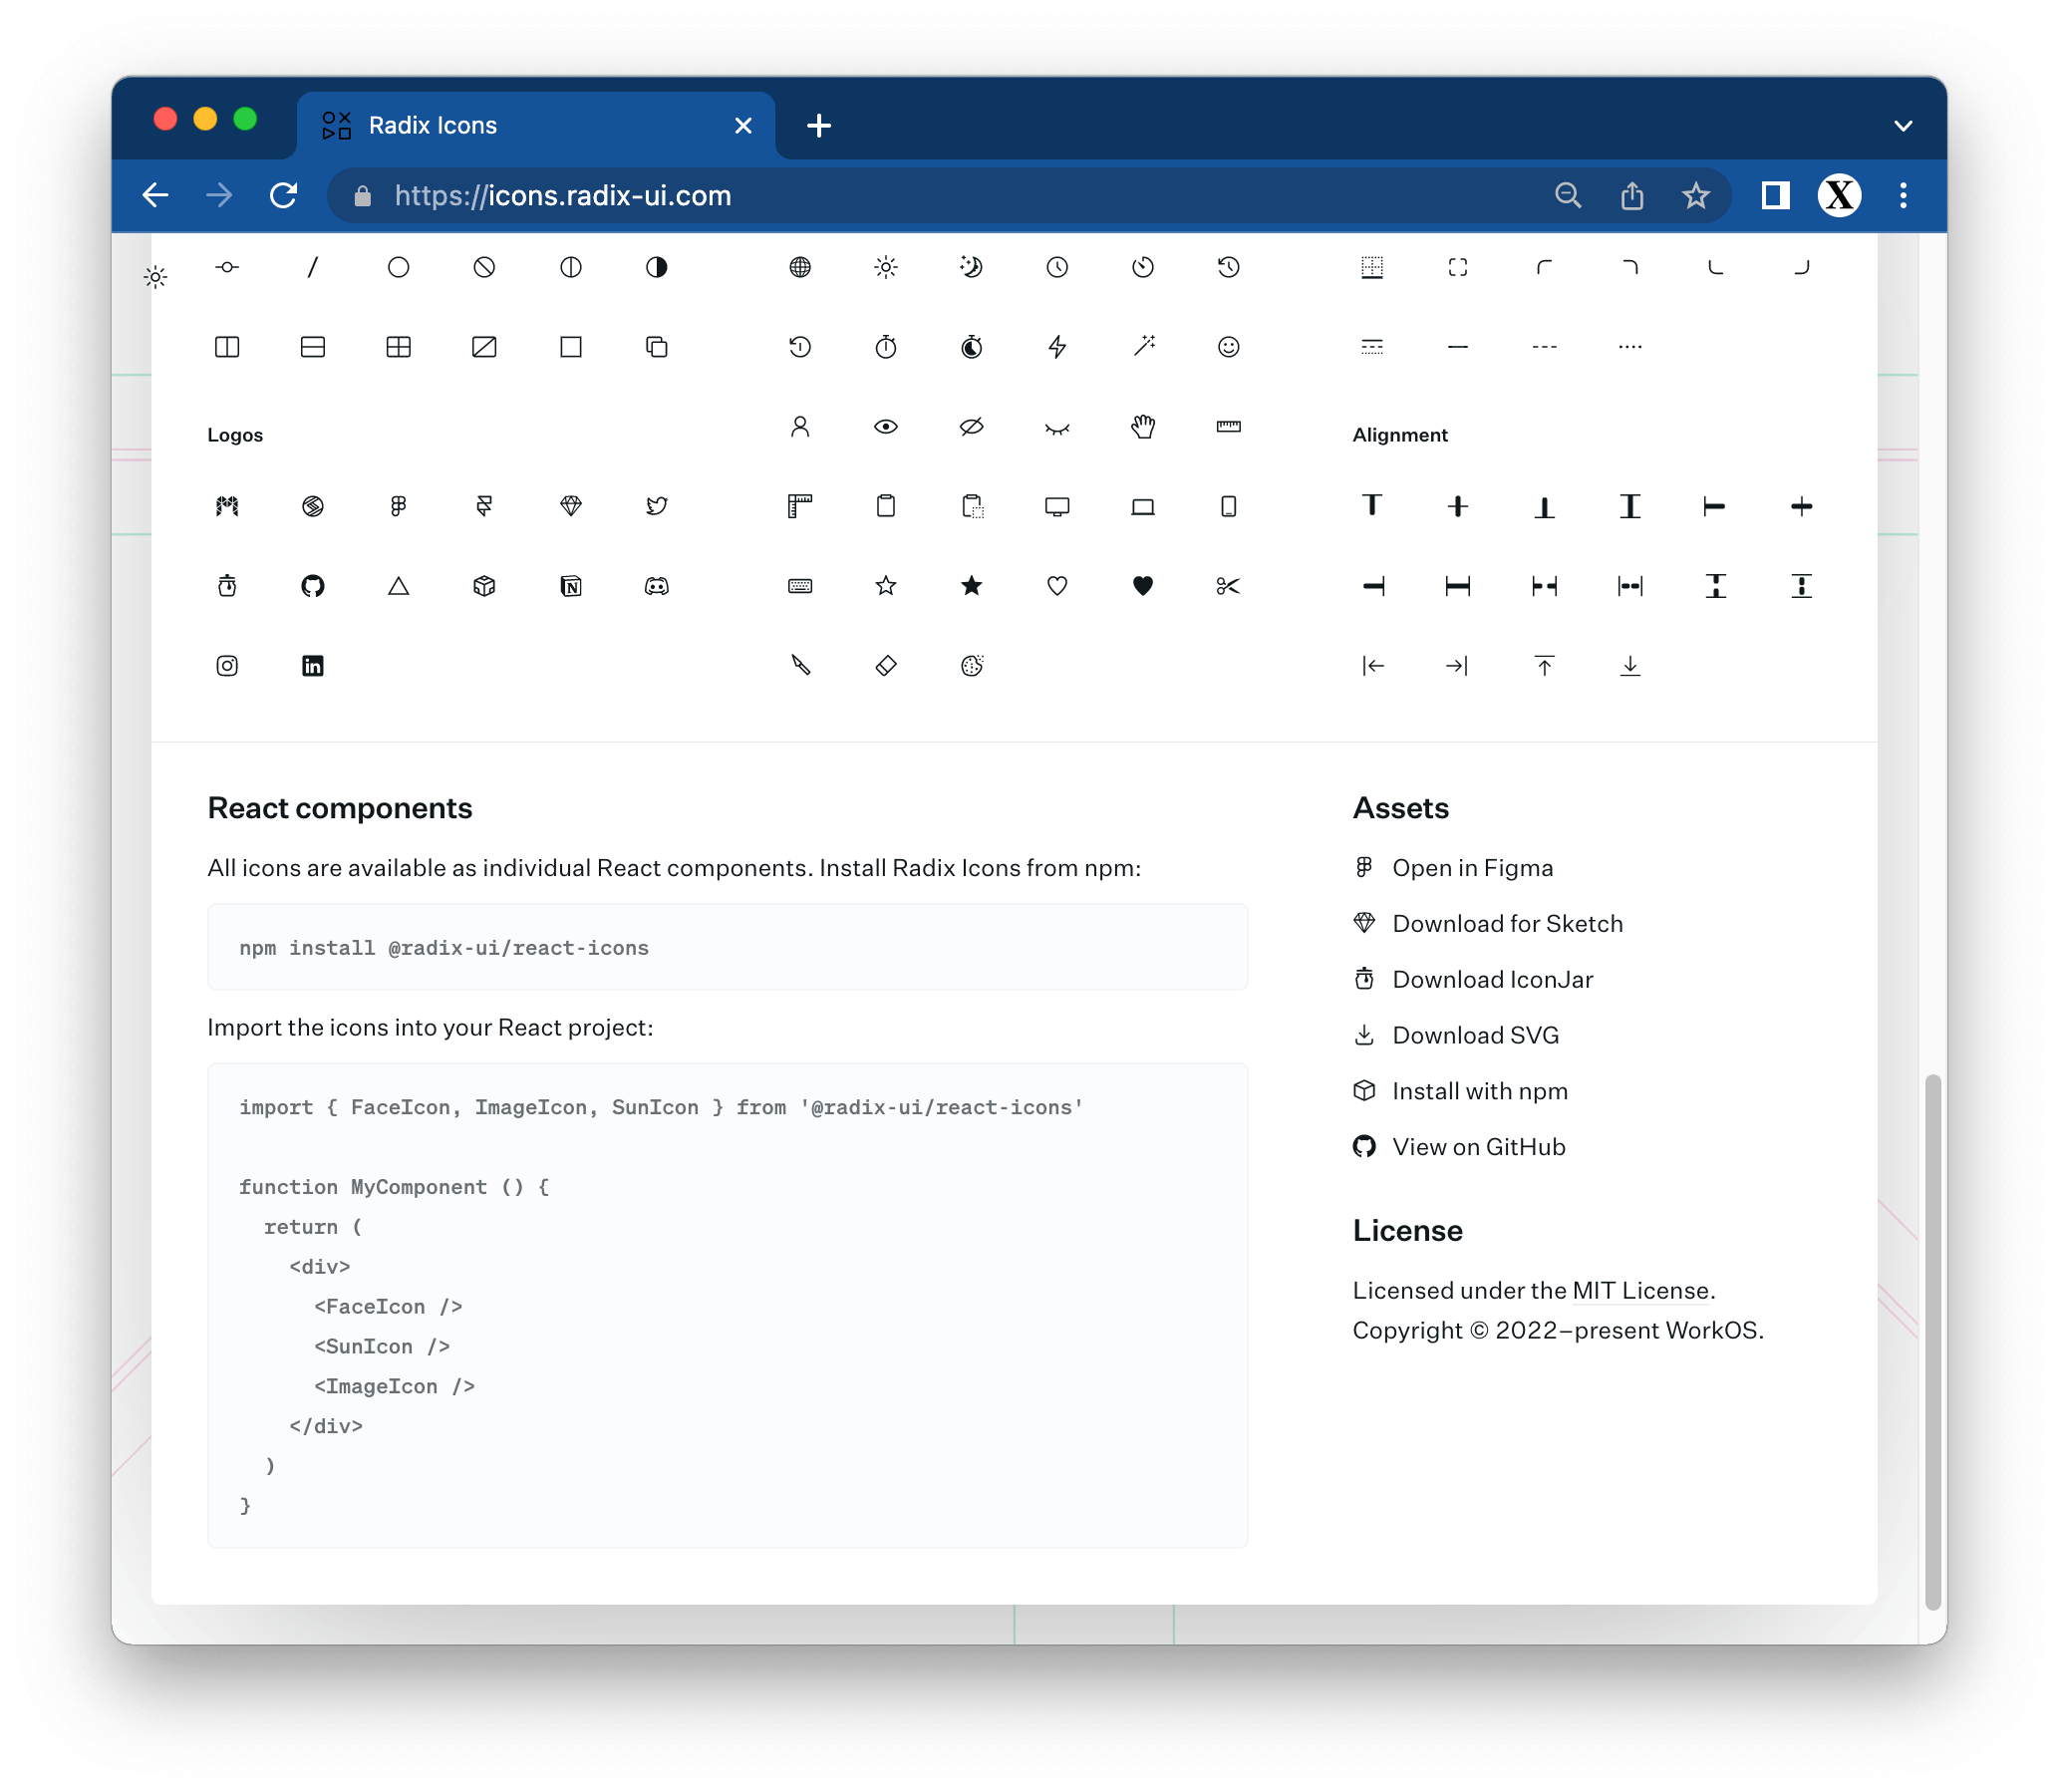Image resolution: width=2059 pixels, height=1792 pixels.
Task: Select the open eye icon
Action: click(x=886, y=427)
